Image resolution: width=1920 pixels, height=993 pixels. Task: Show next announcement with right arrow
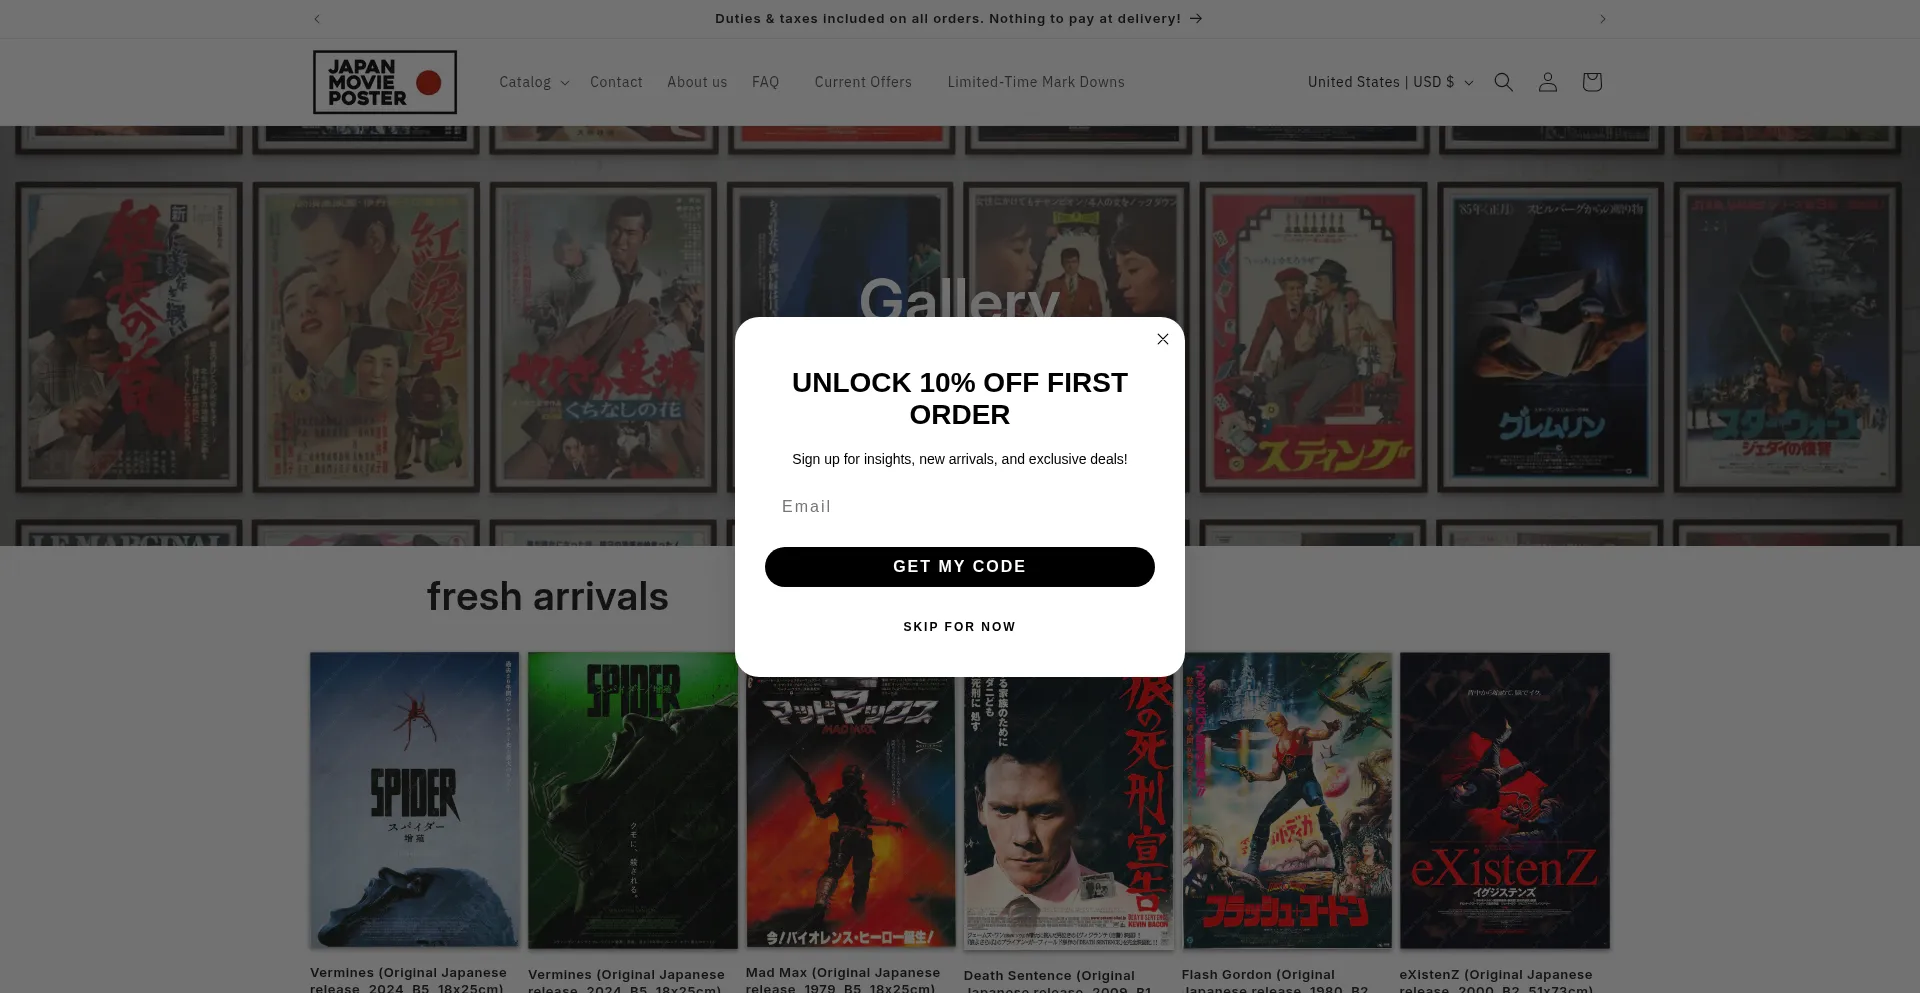click(1602, 19)
